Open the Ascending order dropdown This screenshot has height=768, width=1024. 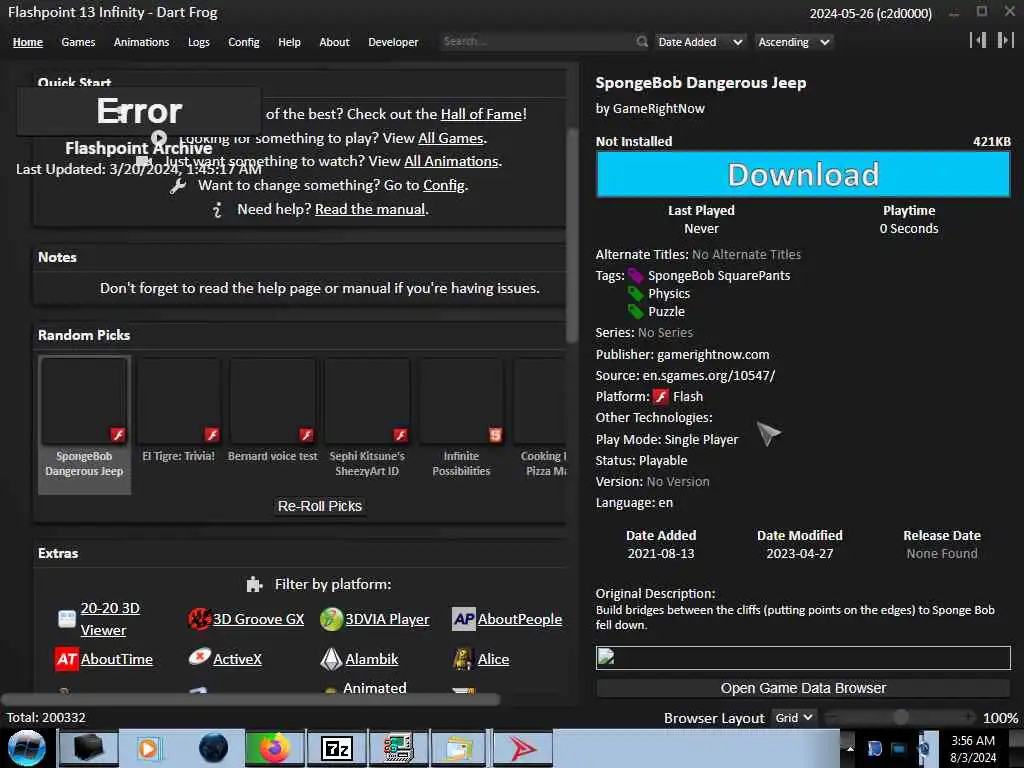point(793,42)
